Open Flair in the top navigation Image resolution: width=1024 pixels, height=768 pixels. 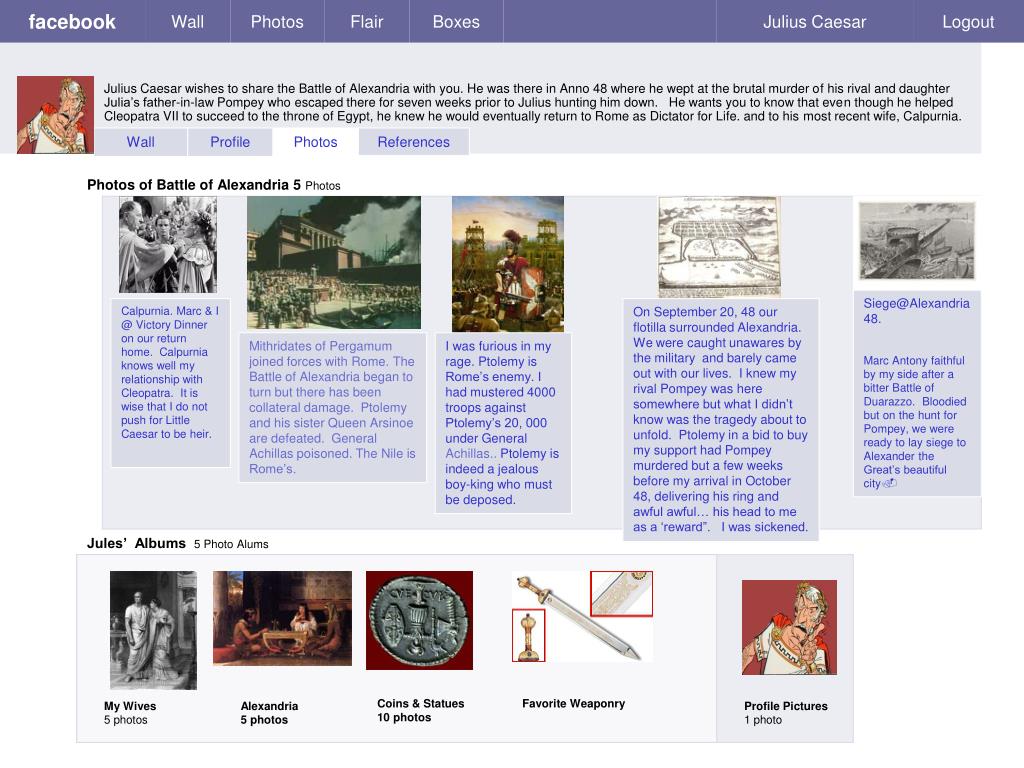pos(366,22)
